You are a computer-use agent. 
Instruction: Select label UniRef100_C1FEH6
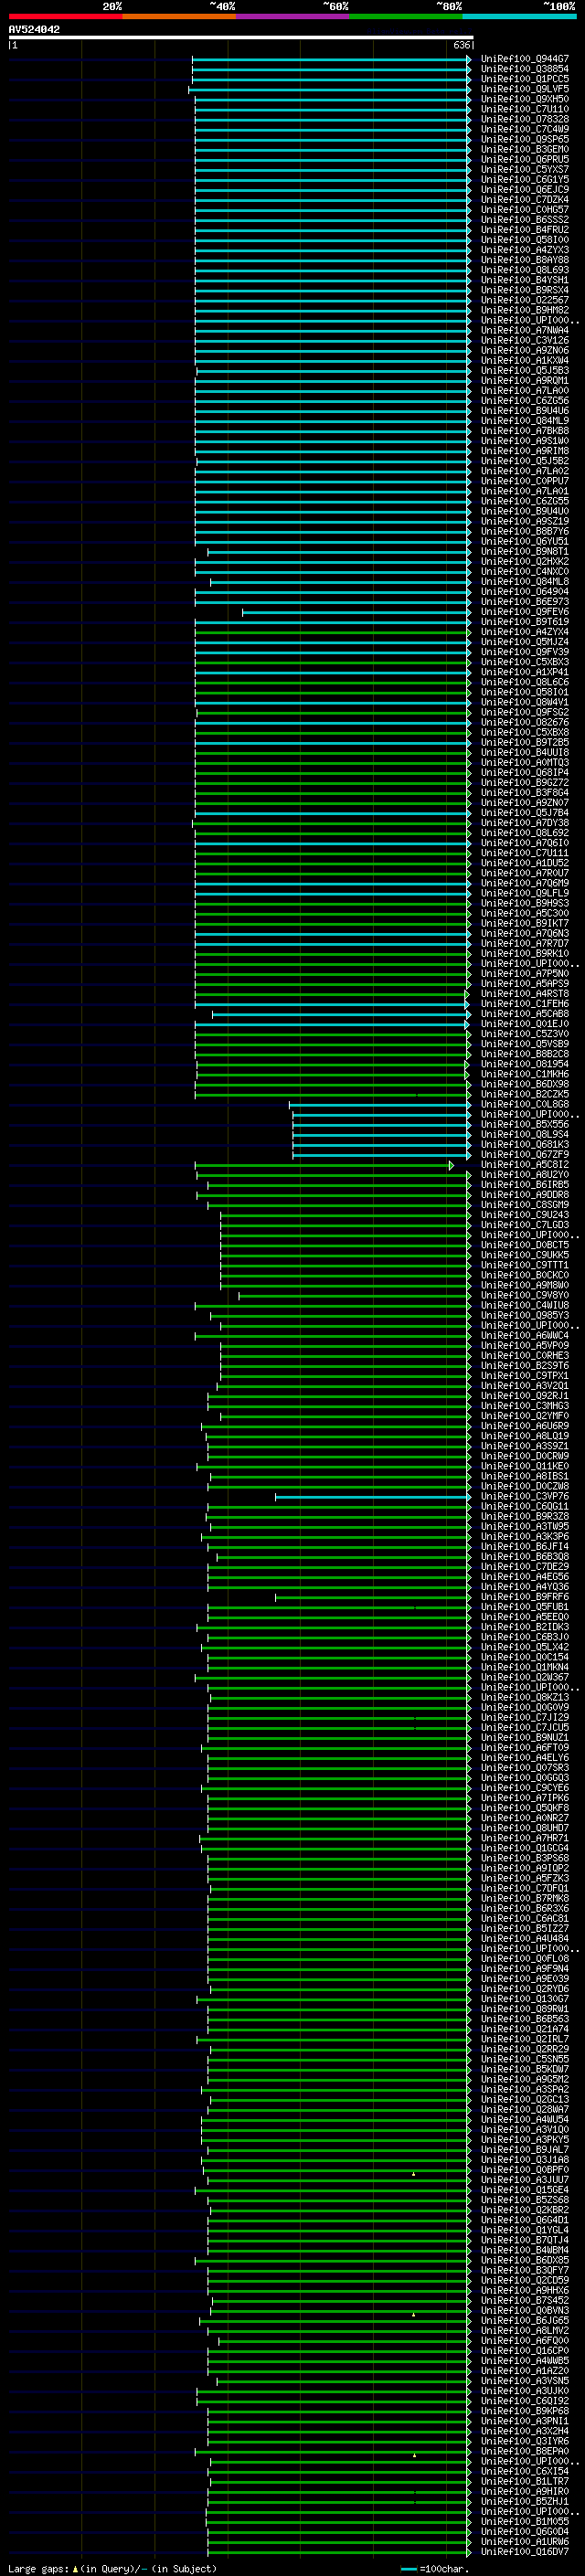(x=525, y=1004)
